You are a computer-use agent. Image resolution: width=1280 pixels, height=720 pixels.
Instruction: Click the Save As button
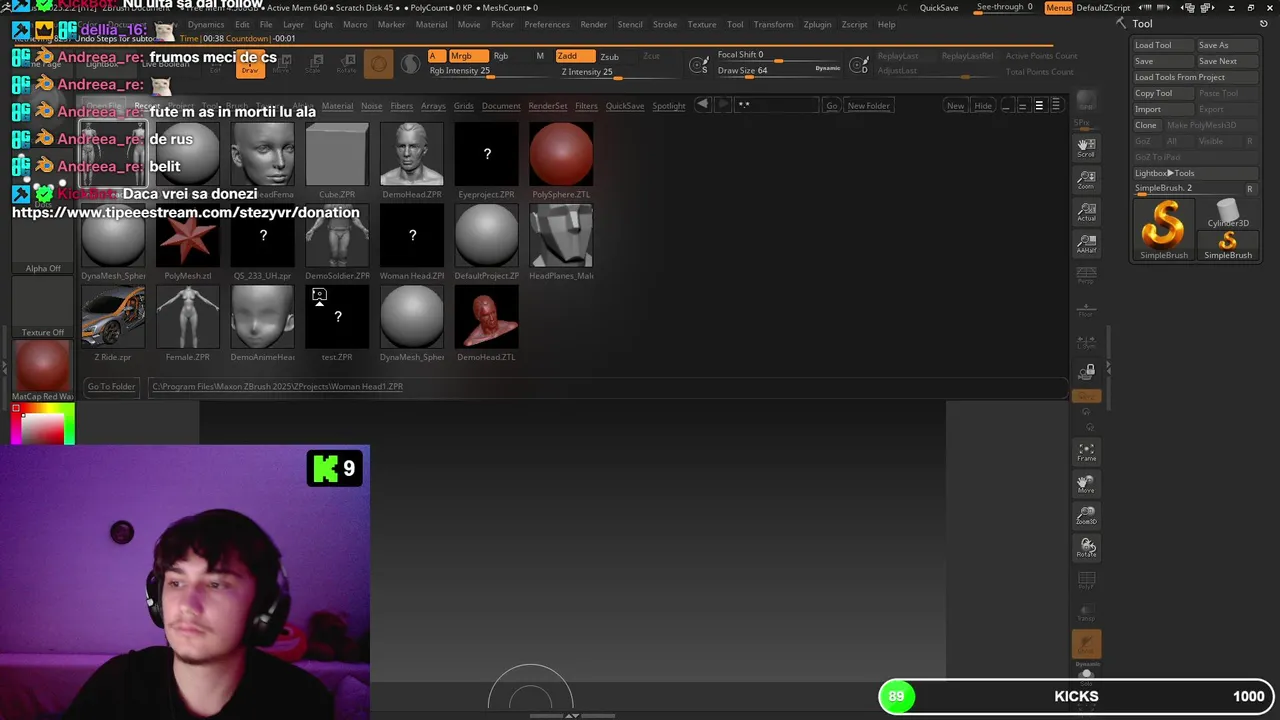[1226, 45]
